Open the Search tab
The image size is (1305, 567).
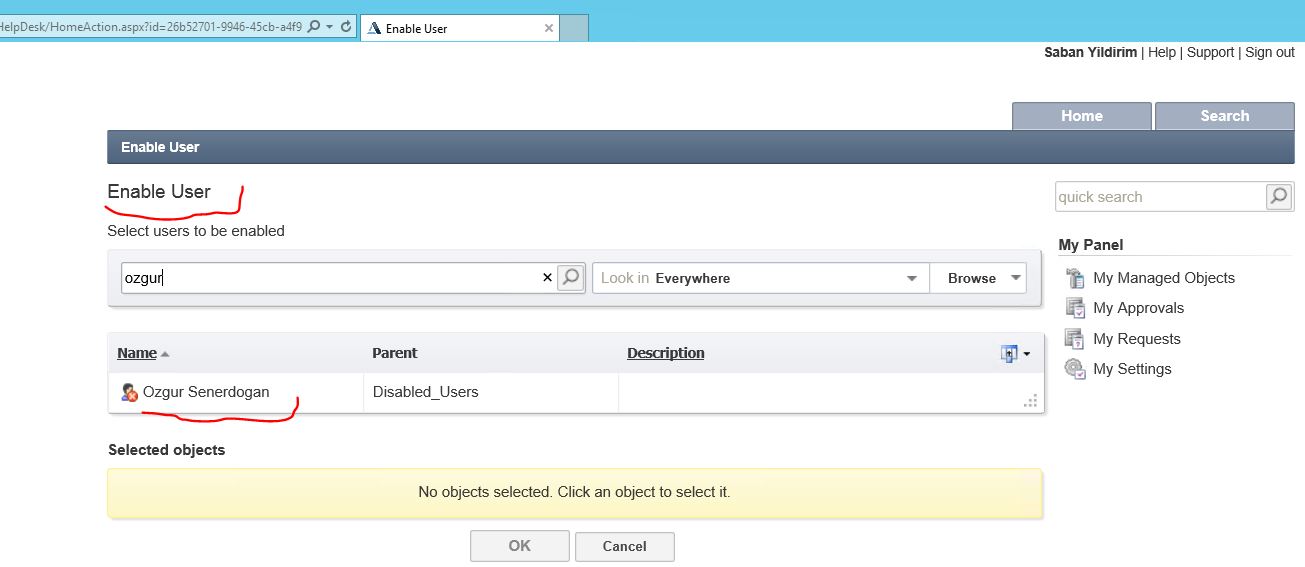tap(1225, 116)
